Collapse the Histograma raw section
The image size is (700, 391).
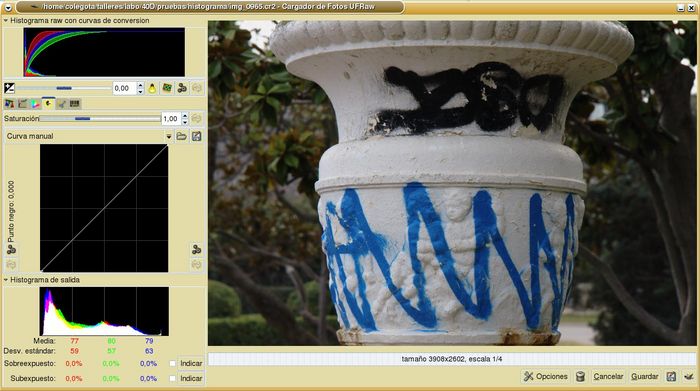pos(6,21)
